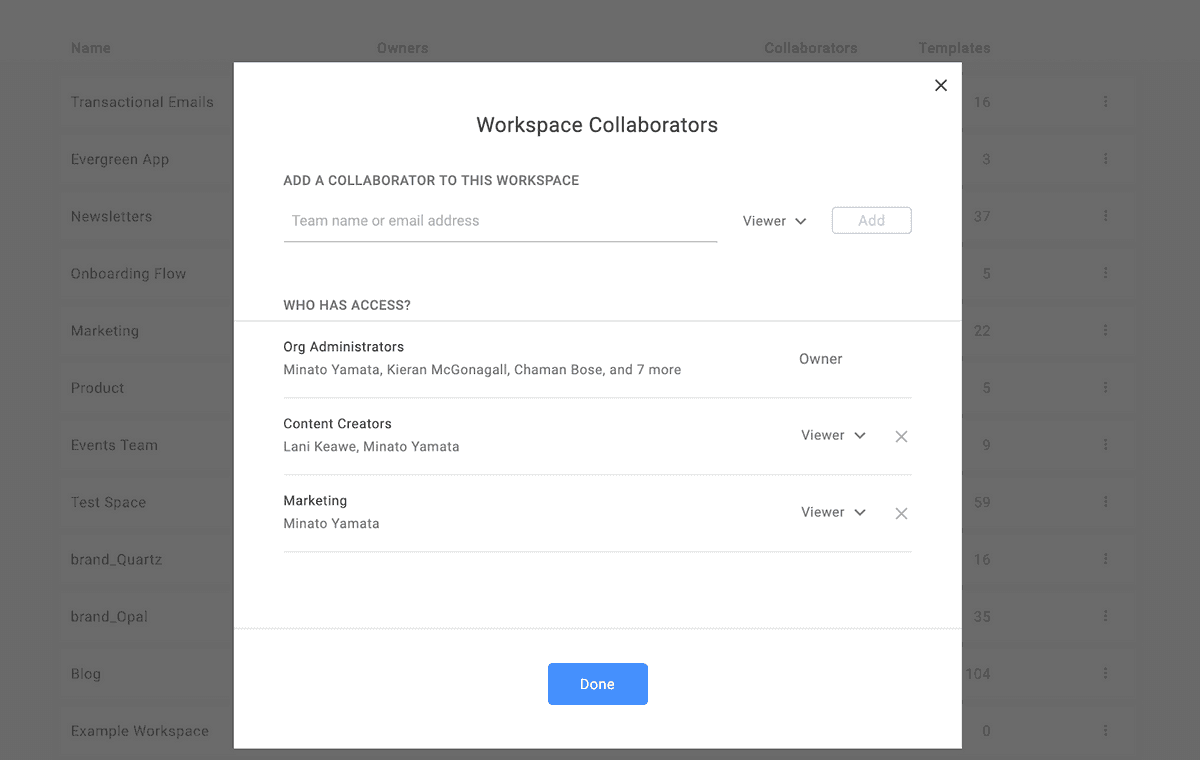Click the 59 templates count for Test Space
This screenshot has width=1200, height=760.
click(x=982, y=502)
